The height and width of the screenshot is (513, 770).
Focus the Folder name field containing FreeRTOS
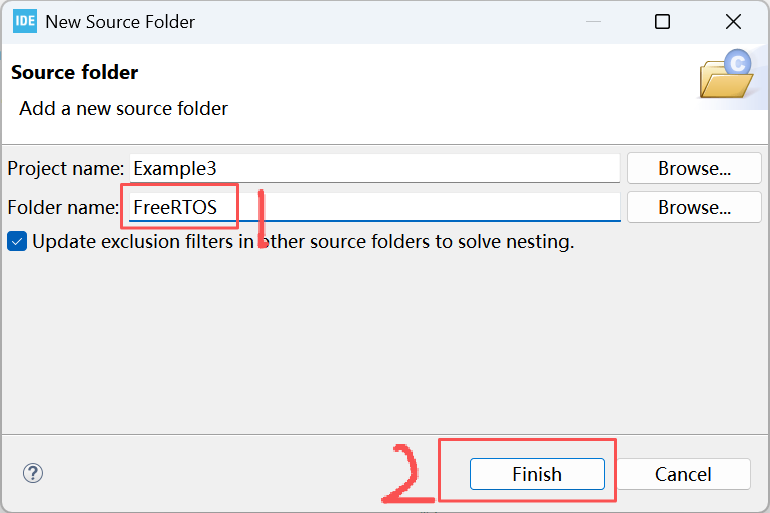(x=375, y=207)
